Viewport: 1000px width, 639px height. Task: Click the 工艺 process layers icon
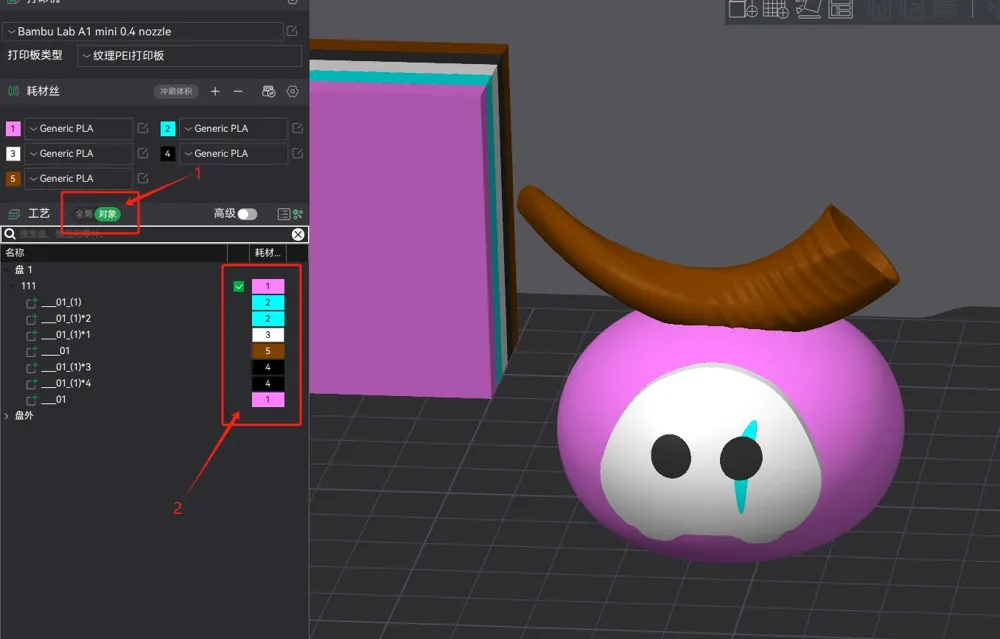click(x=14, y=214)
